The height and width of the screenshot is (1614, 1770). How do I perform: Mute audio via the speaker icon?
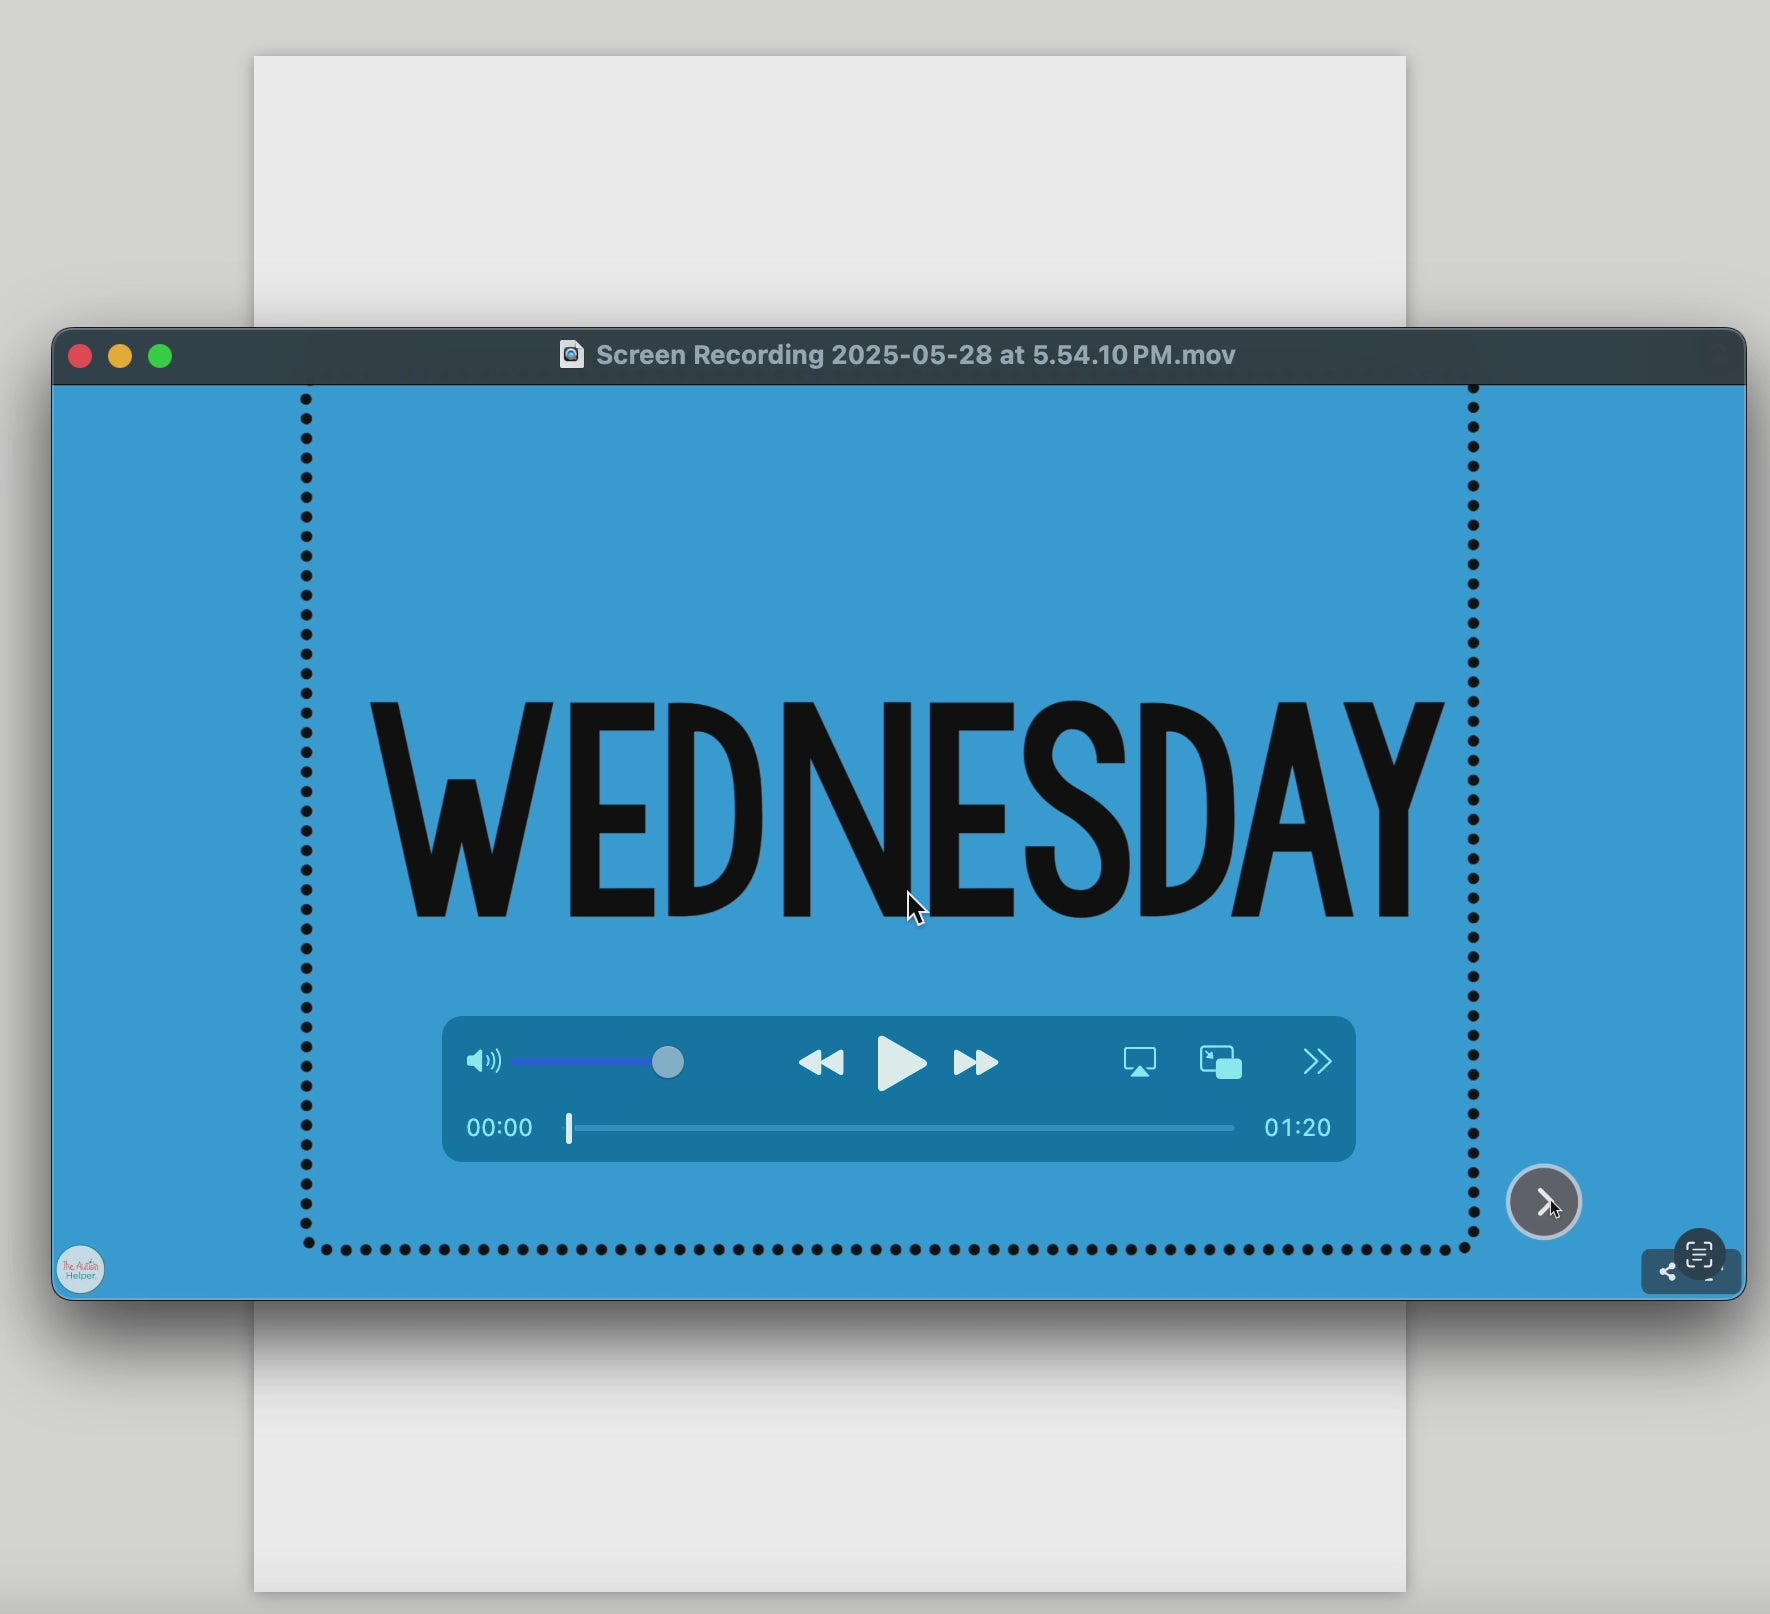pyautogui.click(x=483, y=1062)
